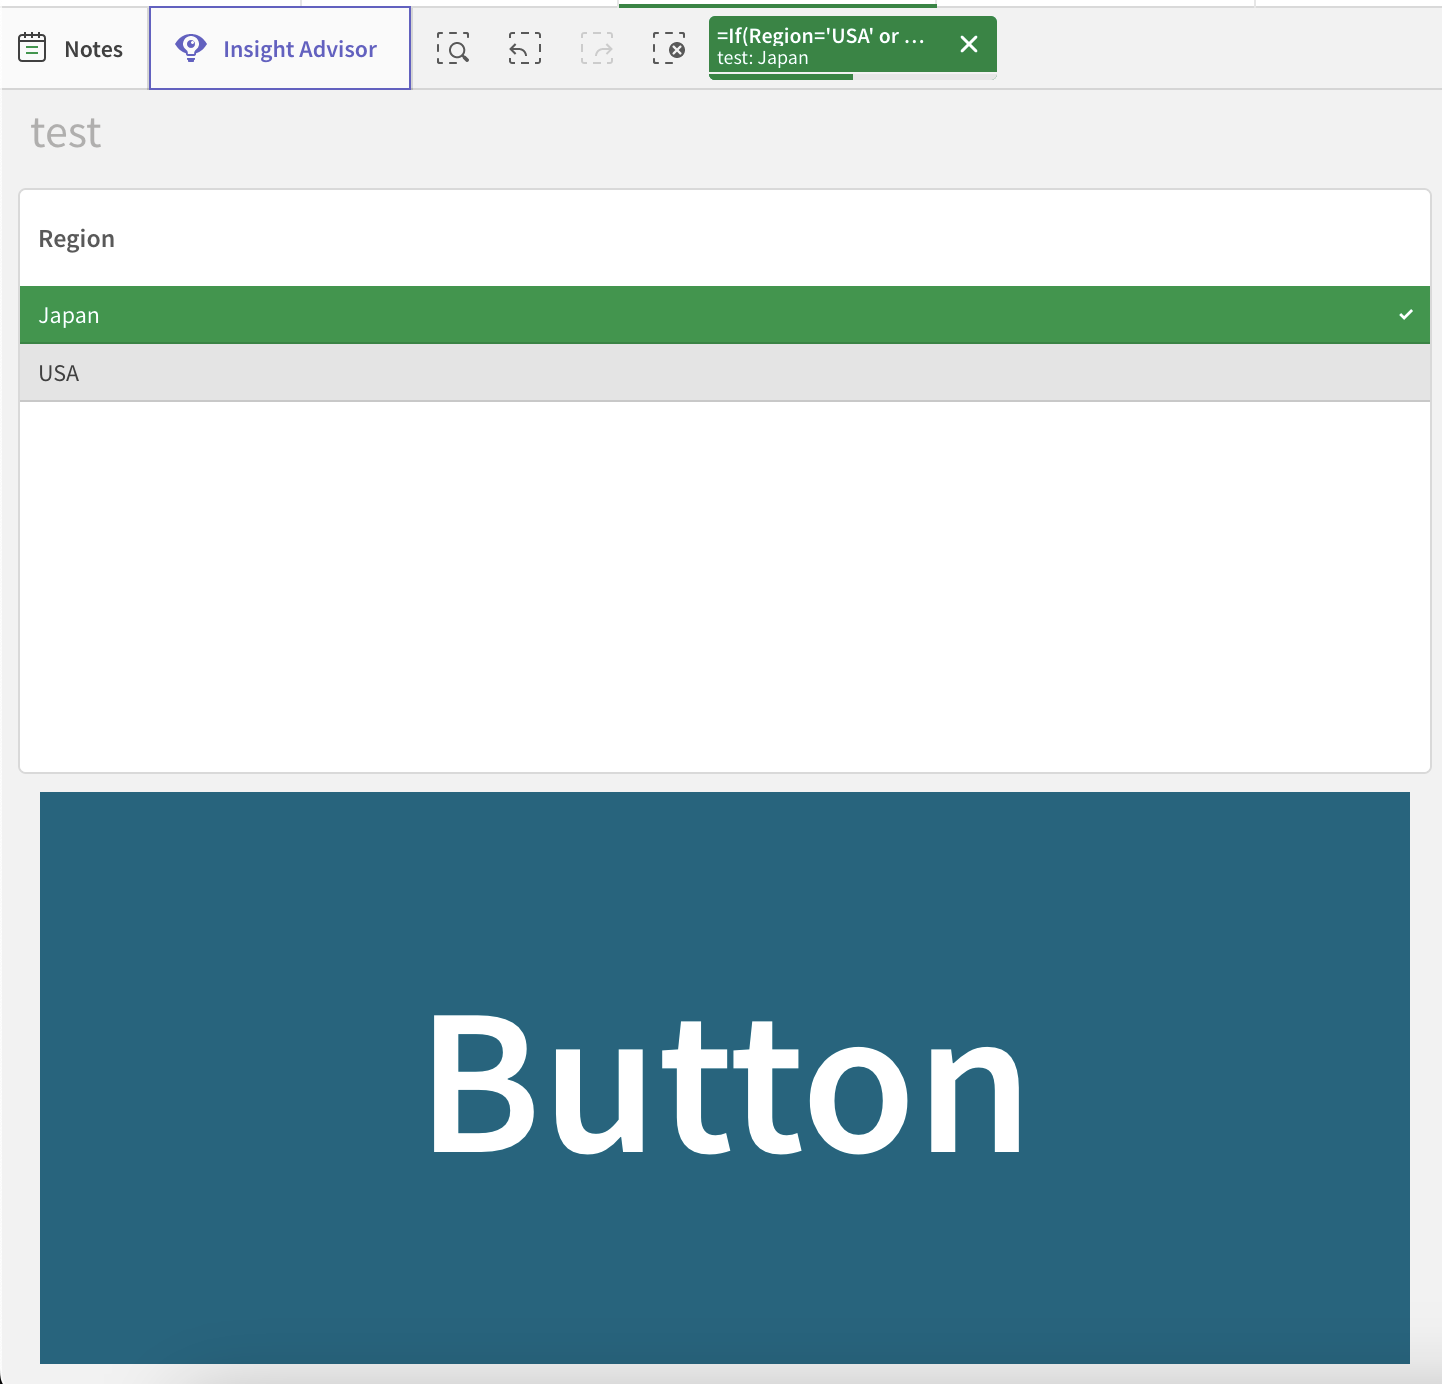
Task: Click the checkmark on the Japan row
Action: (1406, 314)
